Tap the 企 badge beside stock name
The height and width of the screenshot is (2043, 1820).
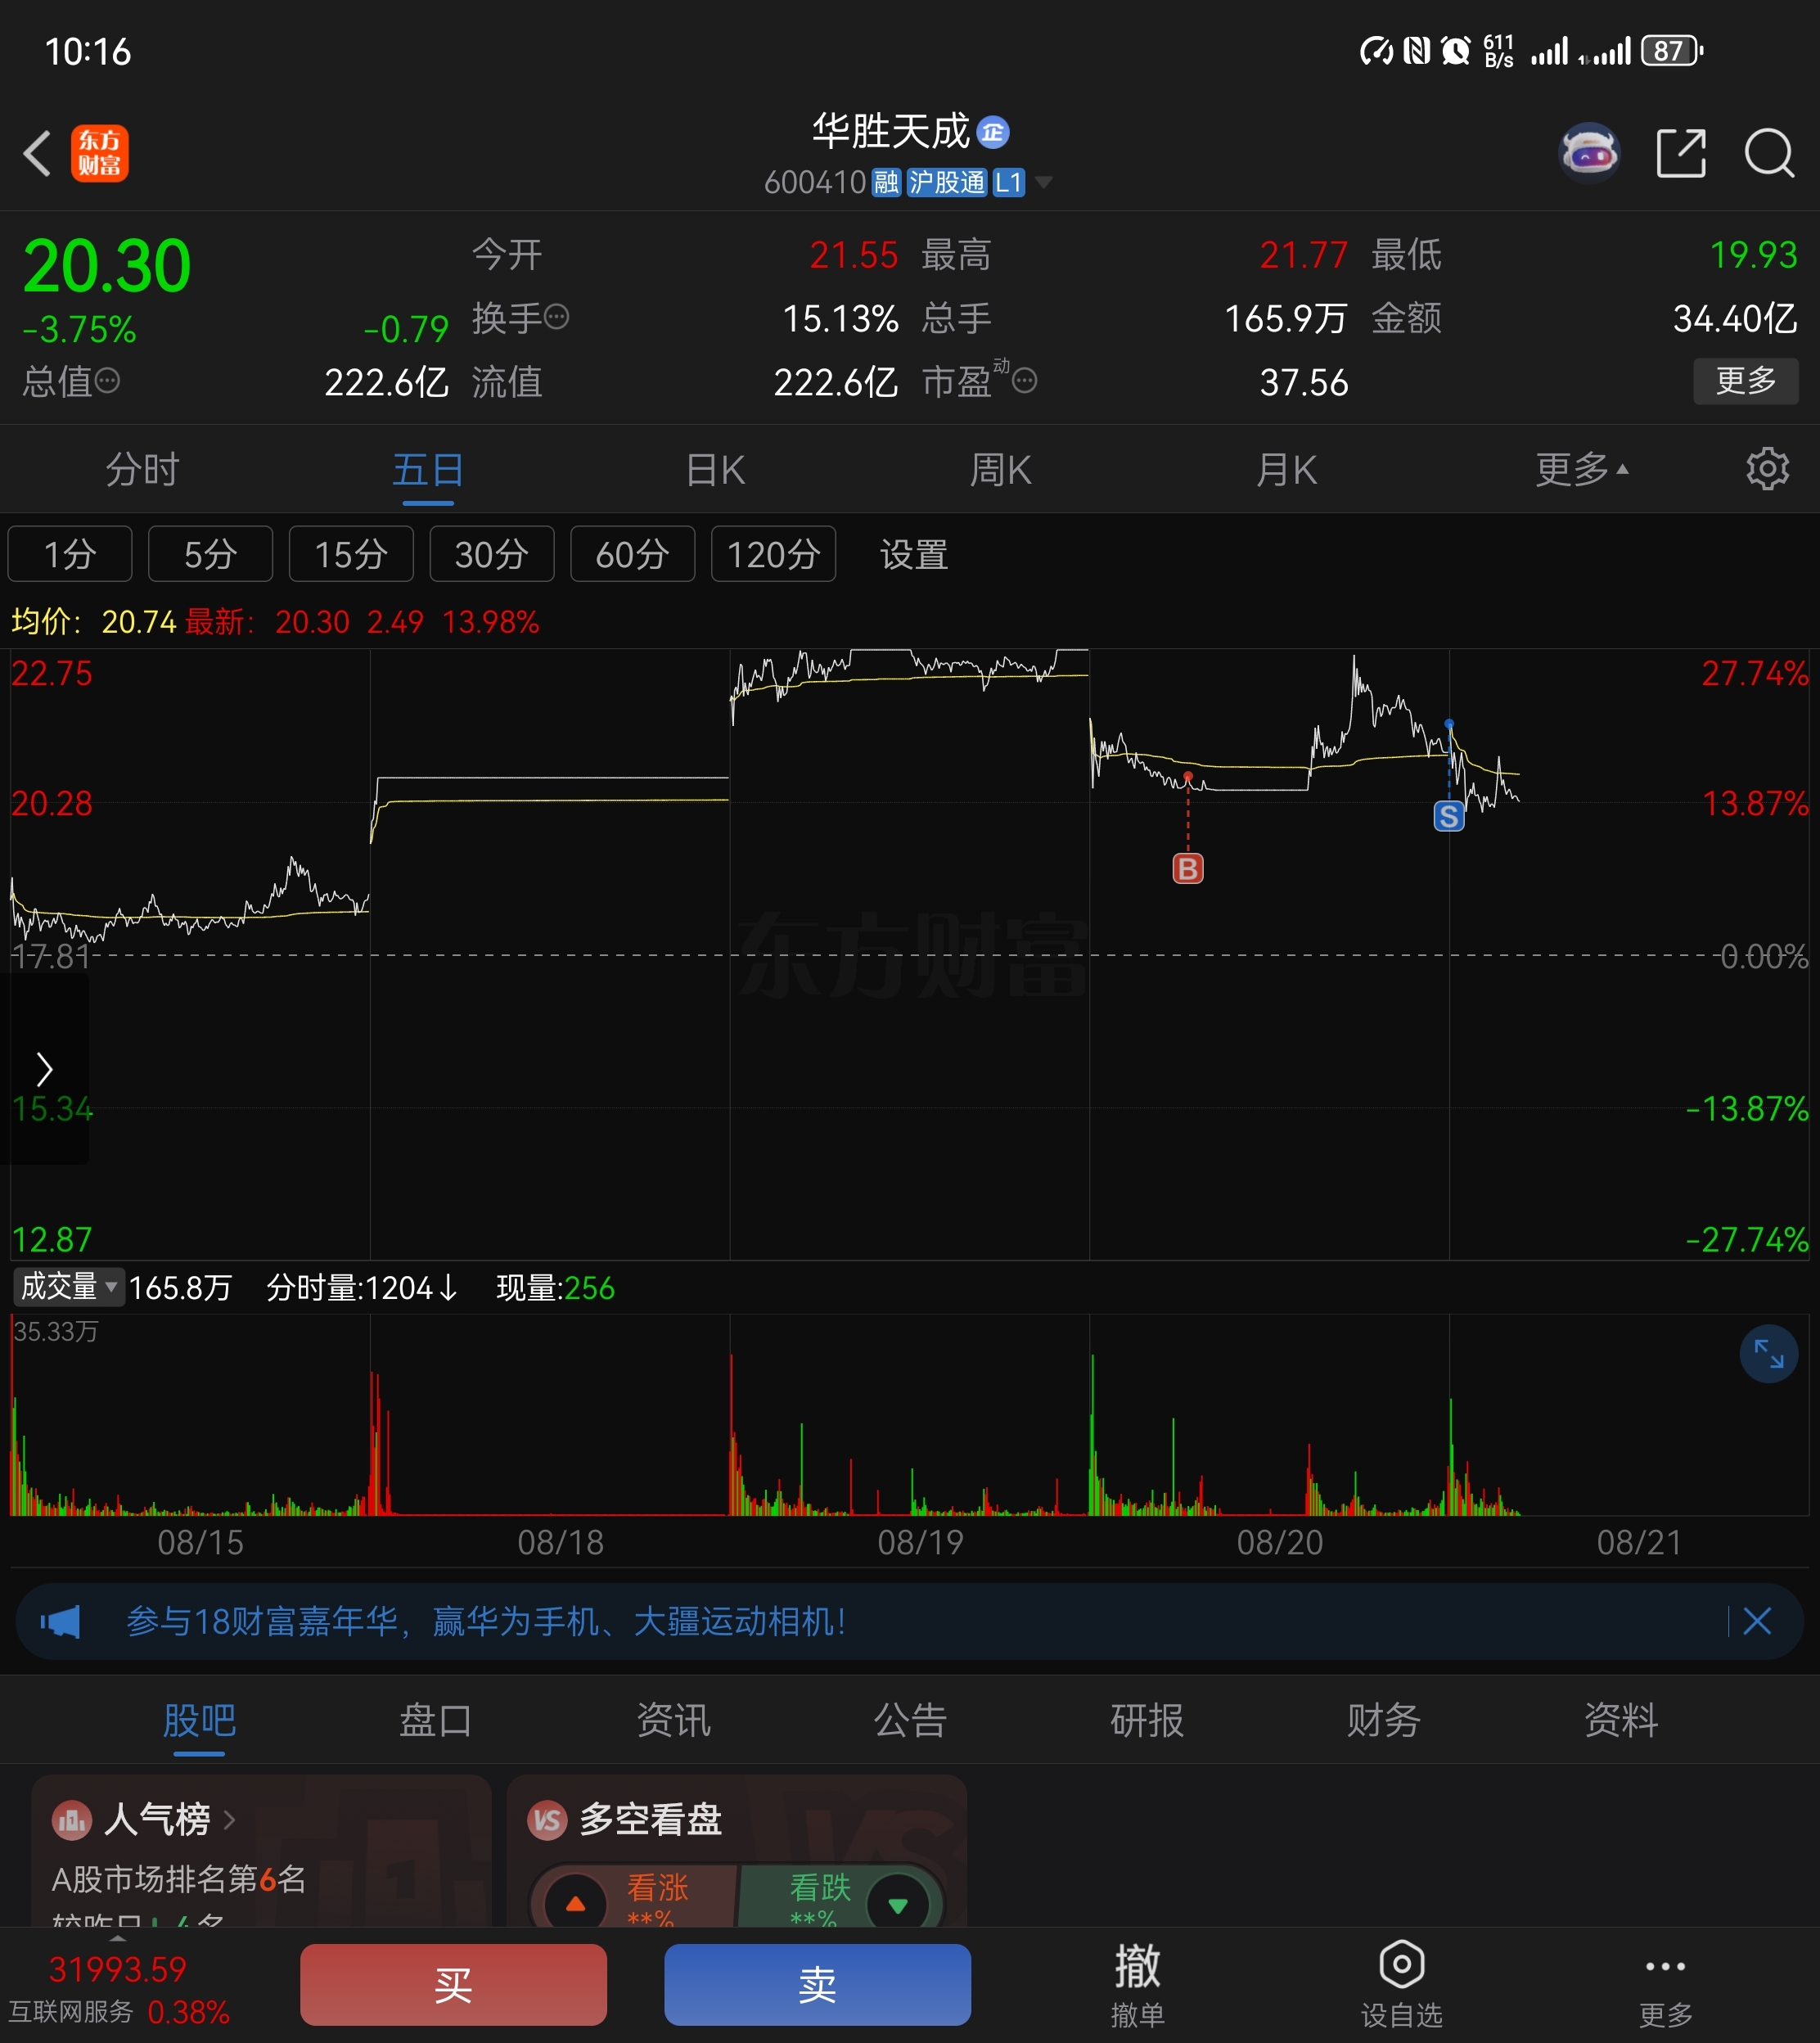point(993,132)
